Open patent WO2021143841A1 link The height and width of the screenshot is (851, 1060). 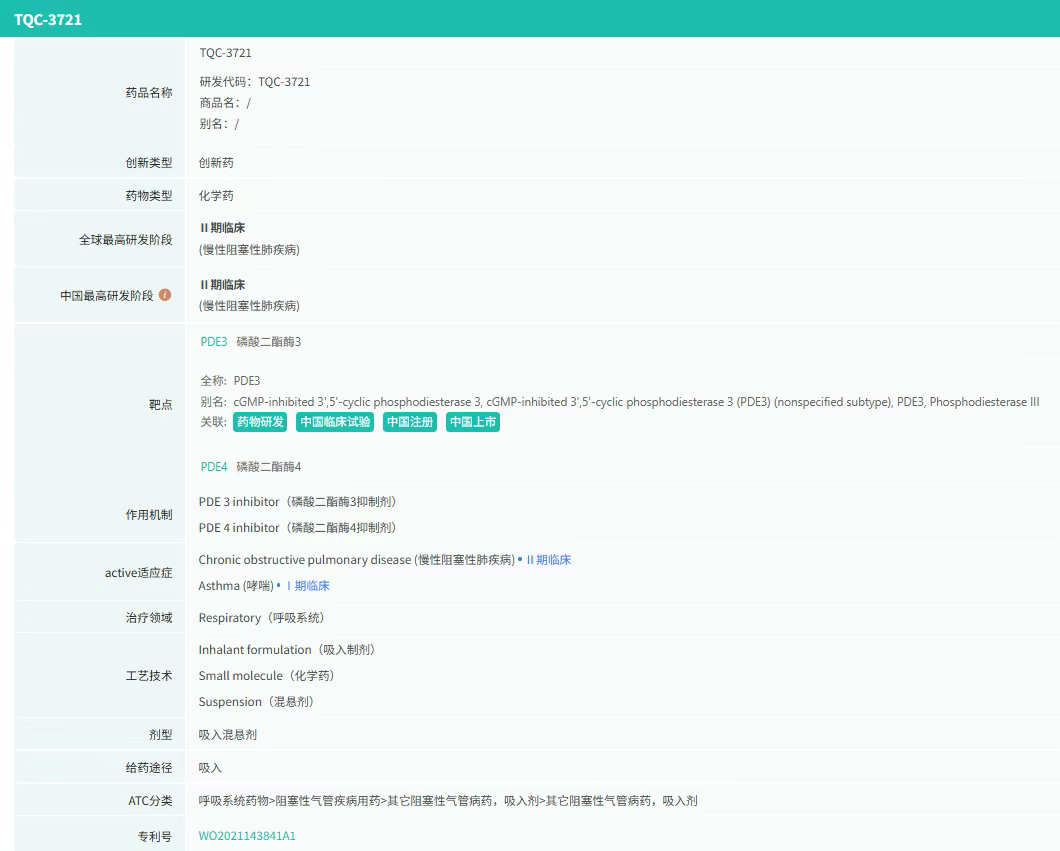(x=247, y=836)
